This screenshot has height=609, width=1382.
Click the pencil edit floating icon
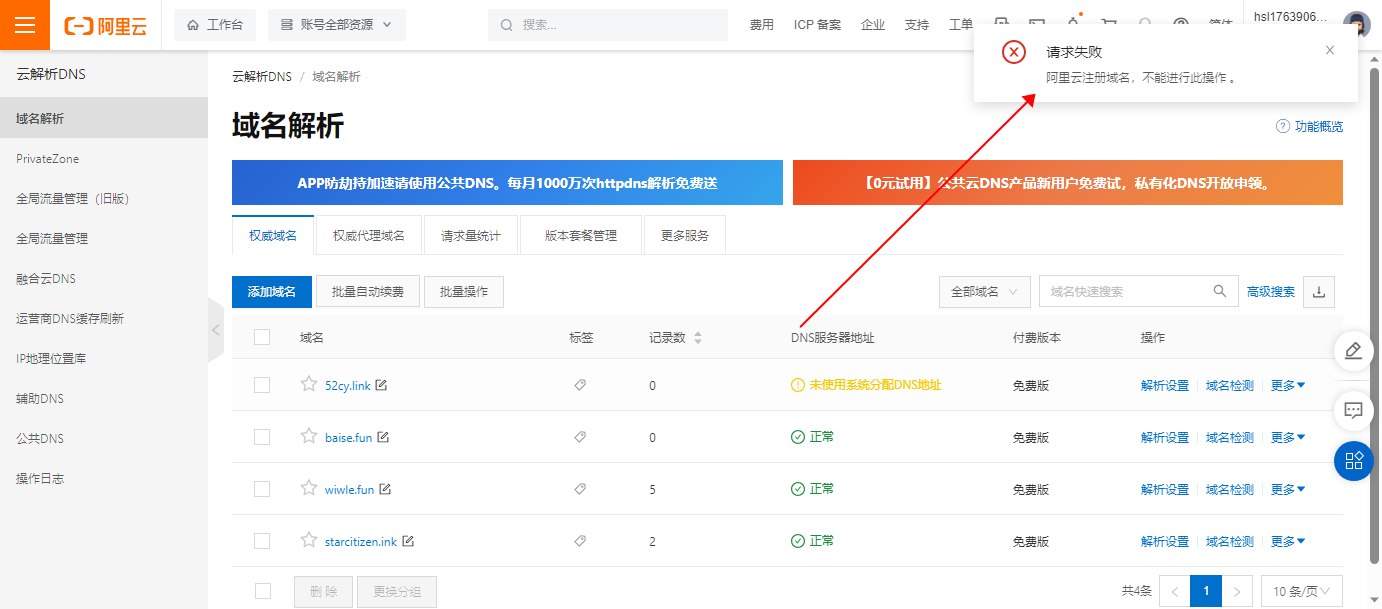point(1354,351)
